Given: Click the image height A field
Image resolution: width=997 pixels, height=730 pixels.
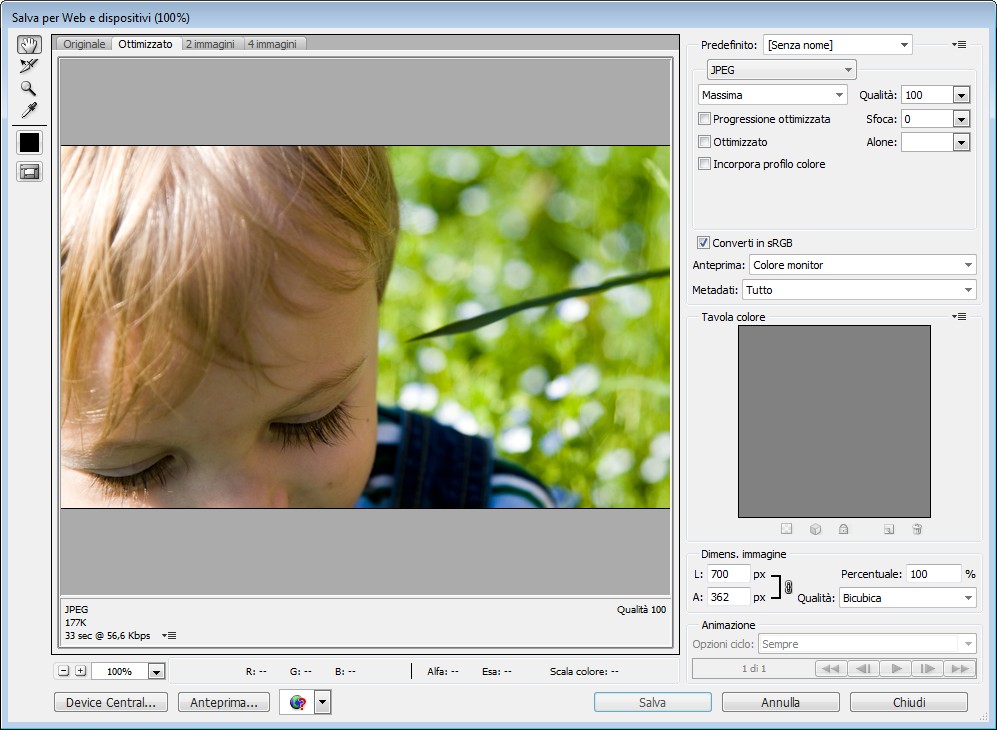Looking at the screenshot, I should [x=729, y=597].
